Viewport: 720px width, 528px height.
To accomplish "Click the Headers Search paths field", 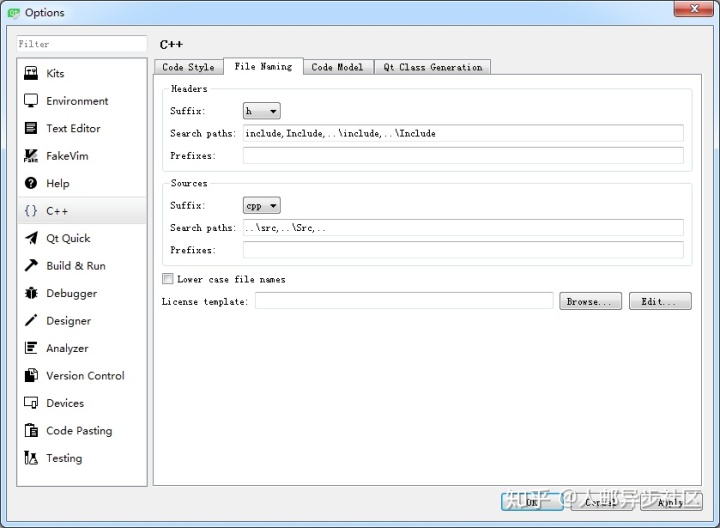I will [463, 133].
